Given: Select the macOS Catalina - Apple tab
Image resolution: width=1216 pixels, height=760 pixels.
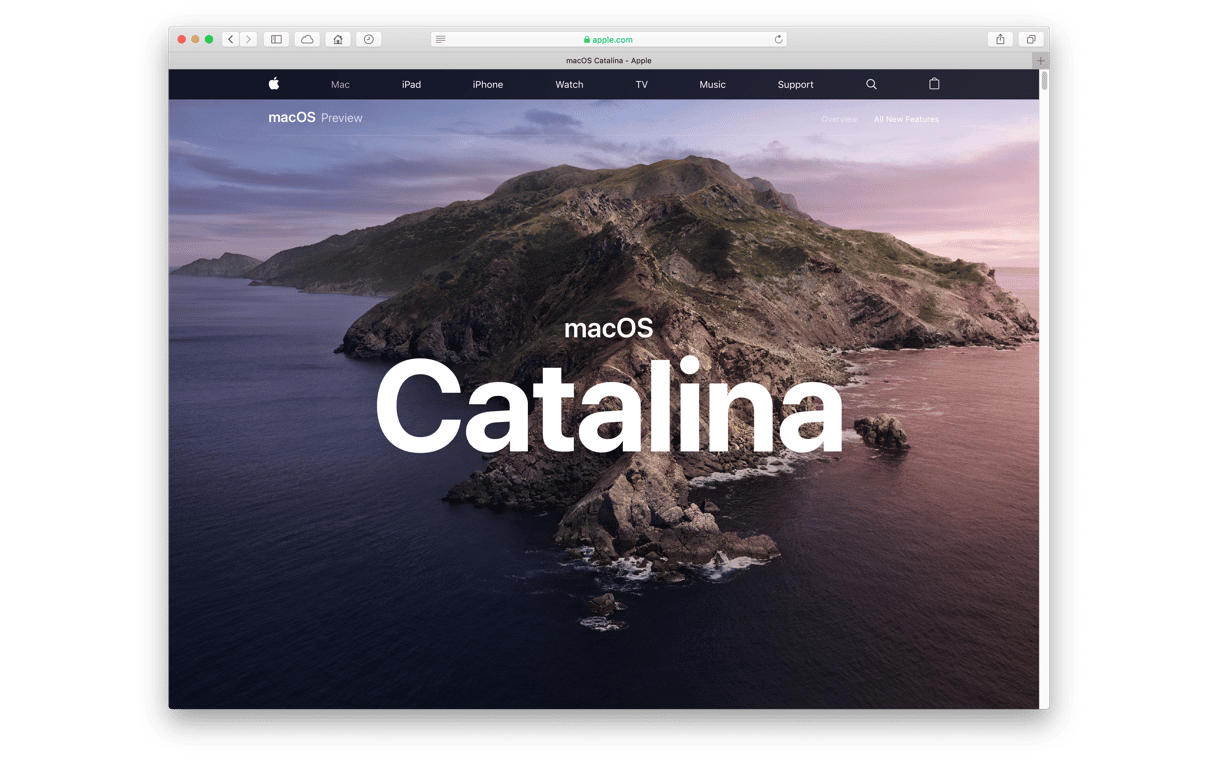Looking at the screenshot, I should 608,60.
